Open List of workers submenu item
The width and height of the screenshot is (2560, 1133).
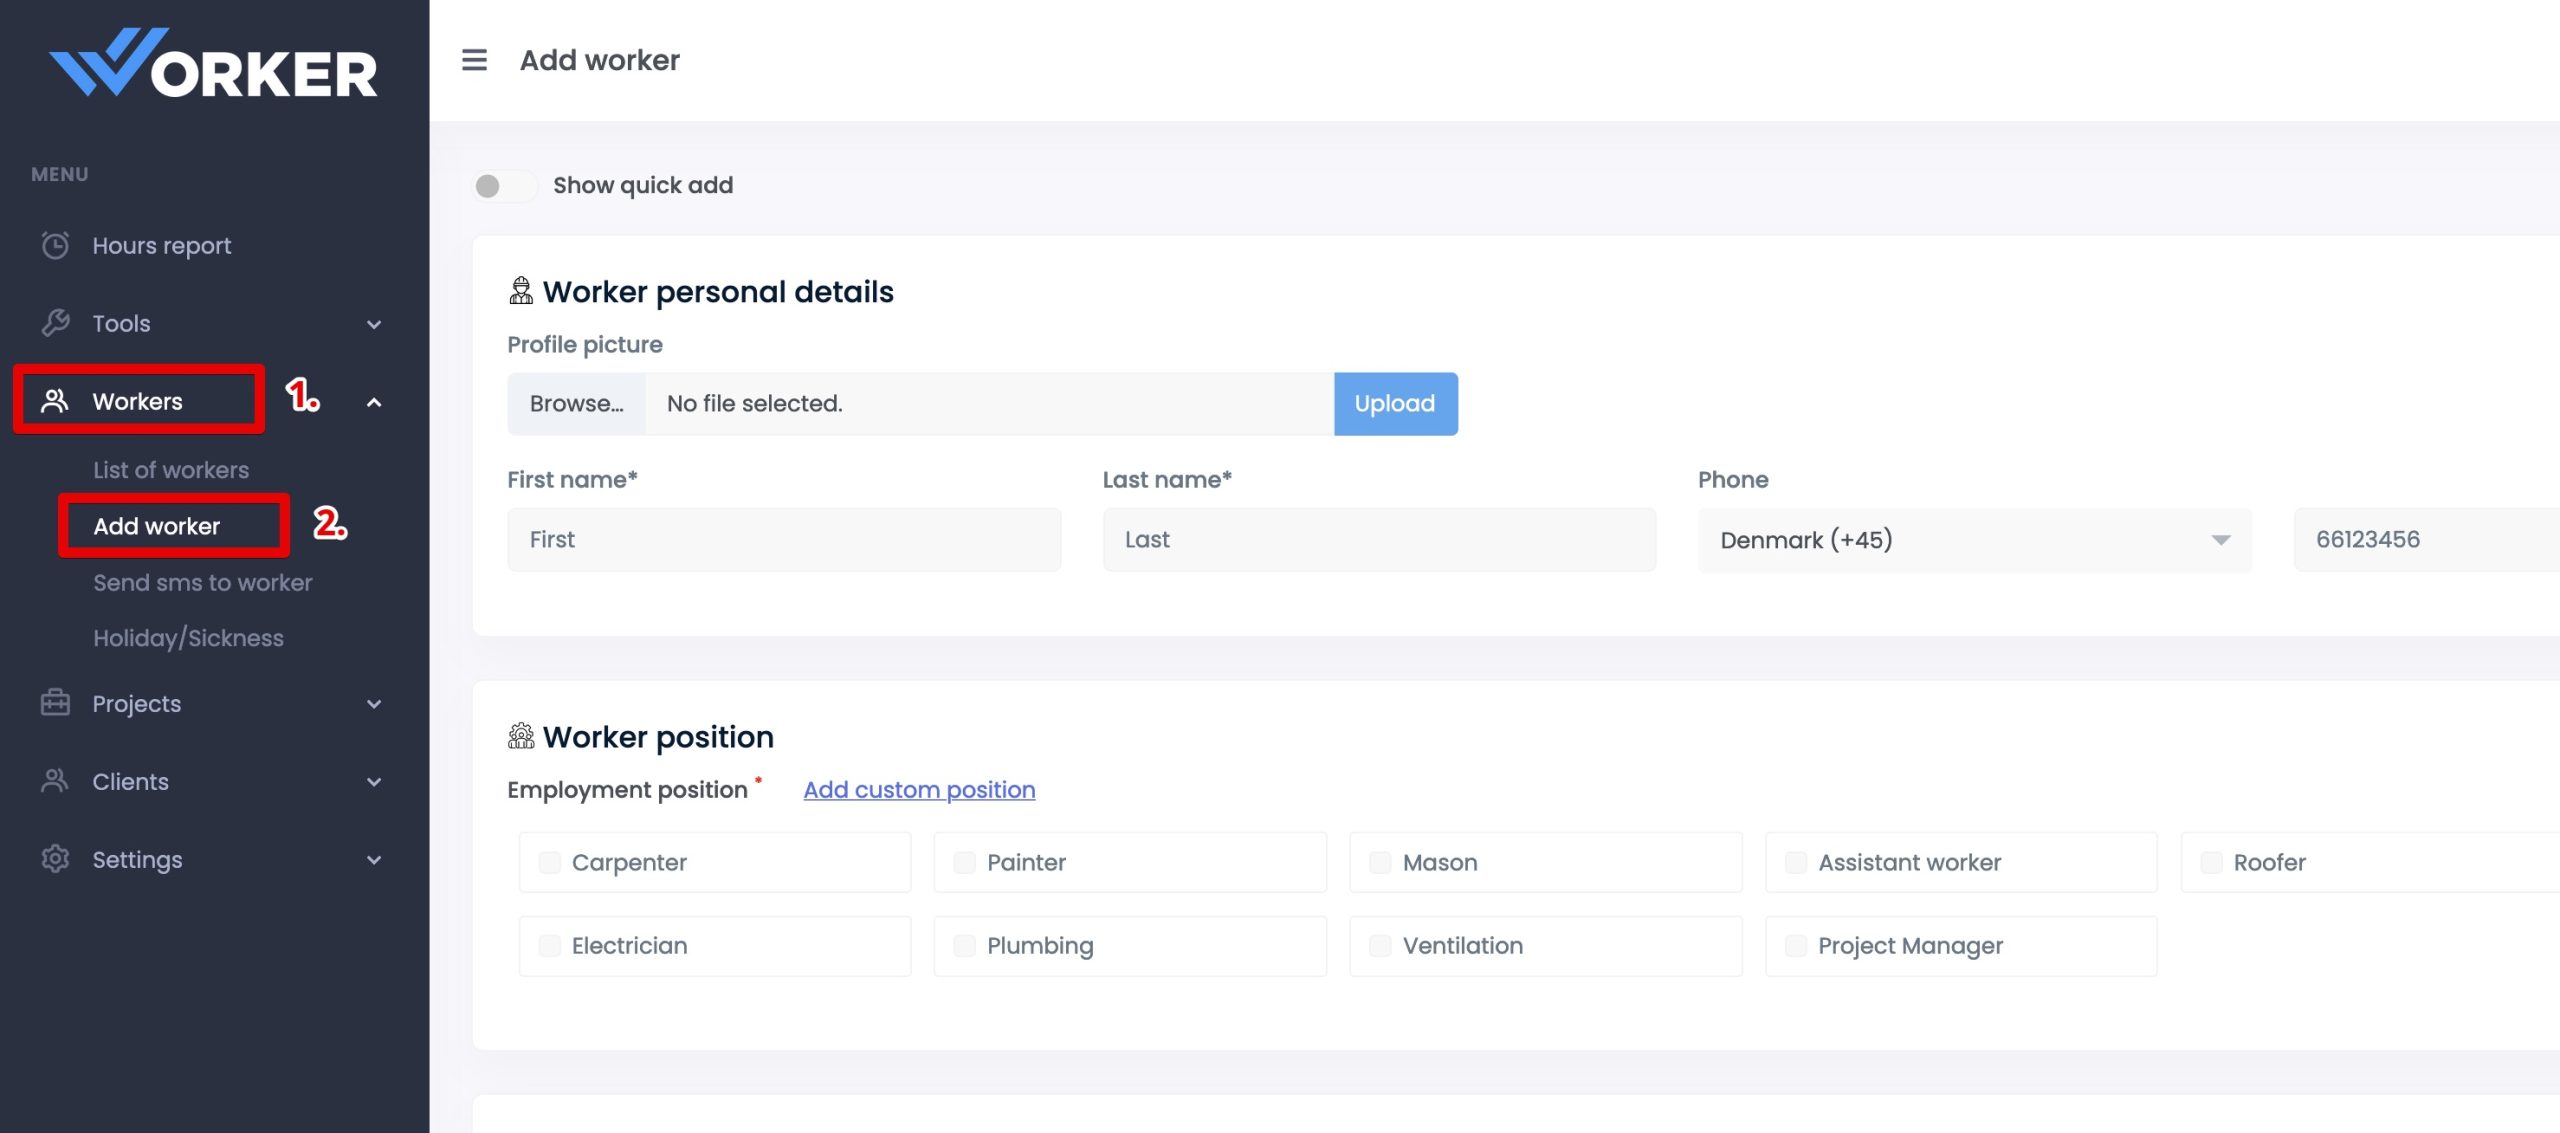pyautogui.click(x=171, y=470)
